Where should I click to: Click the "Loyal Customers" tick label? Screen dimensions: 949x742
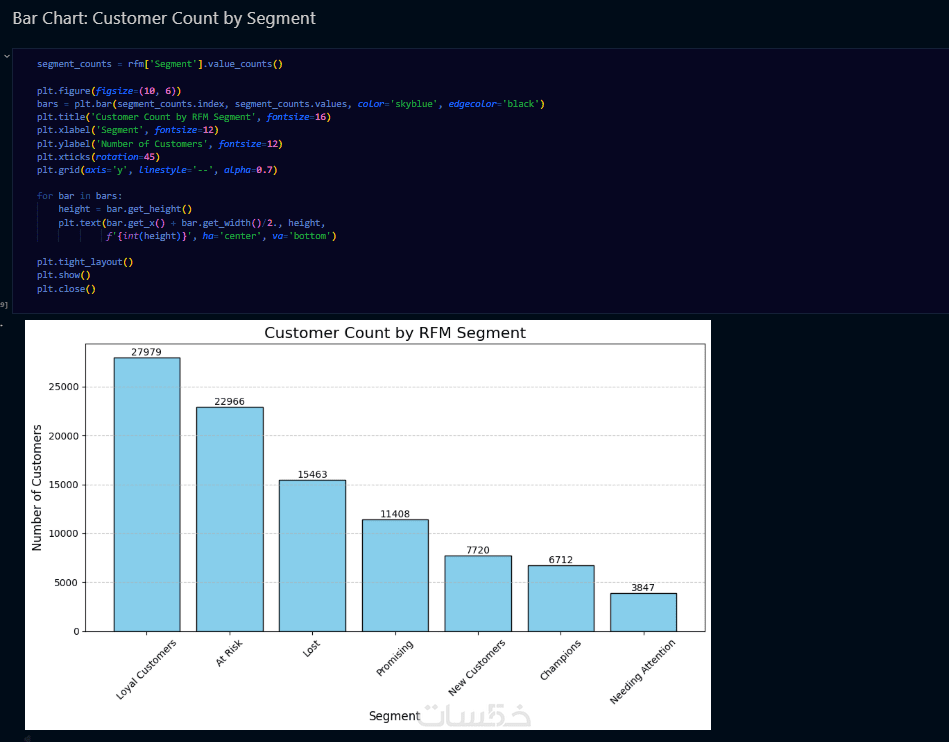click(146, 670)
